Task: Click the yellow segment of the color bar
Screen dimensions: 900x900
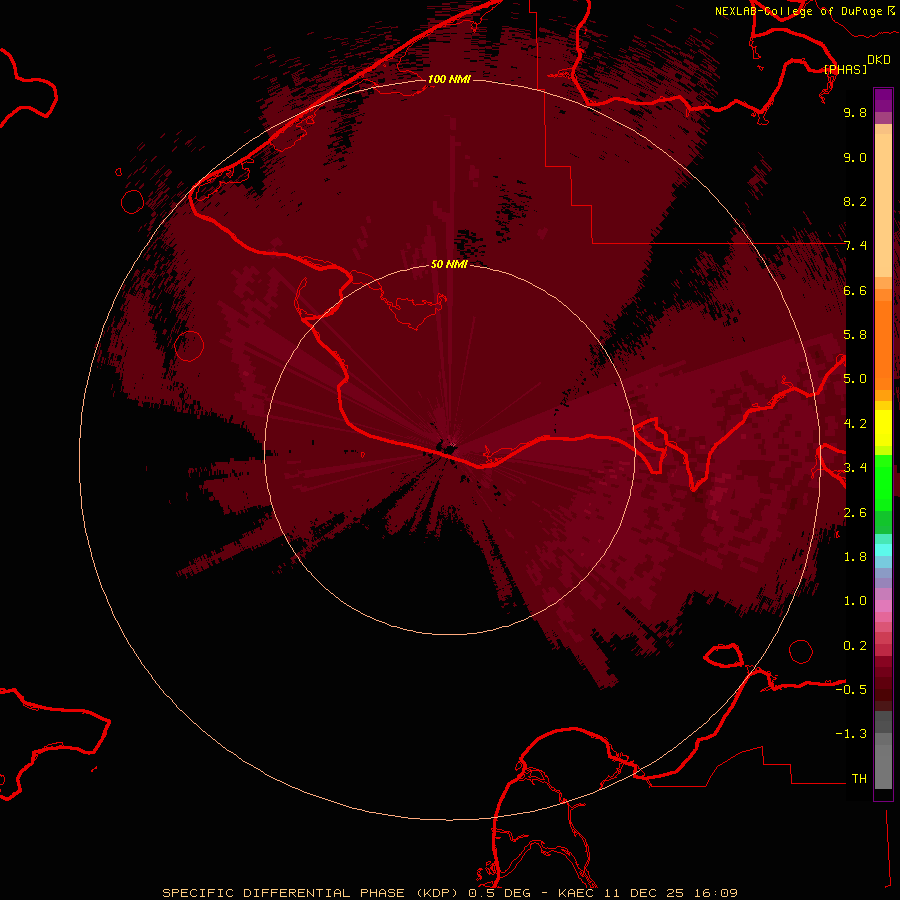Action: tap(883, 428)
